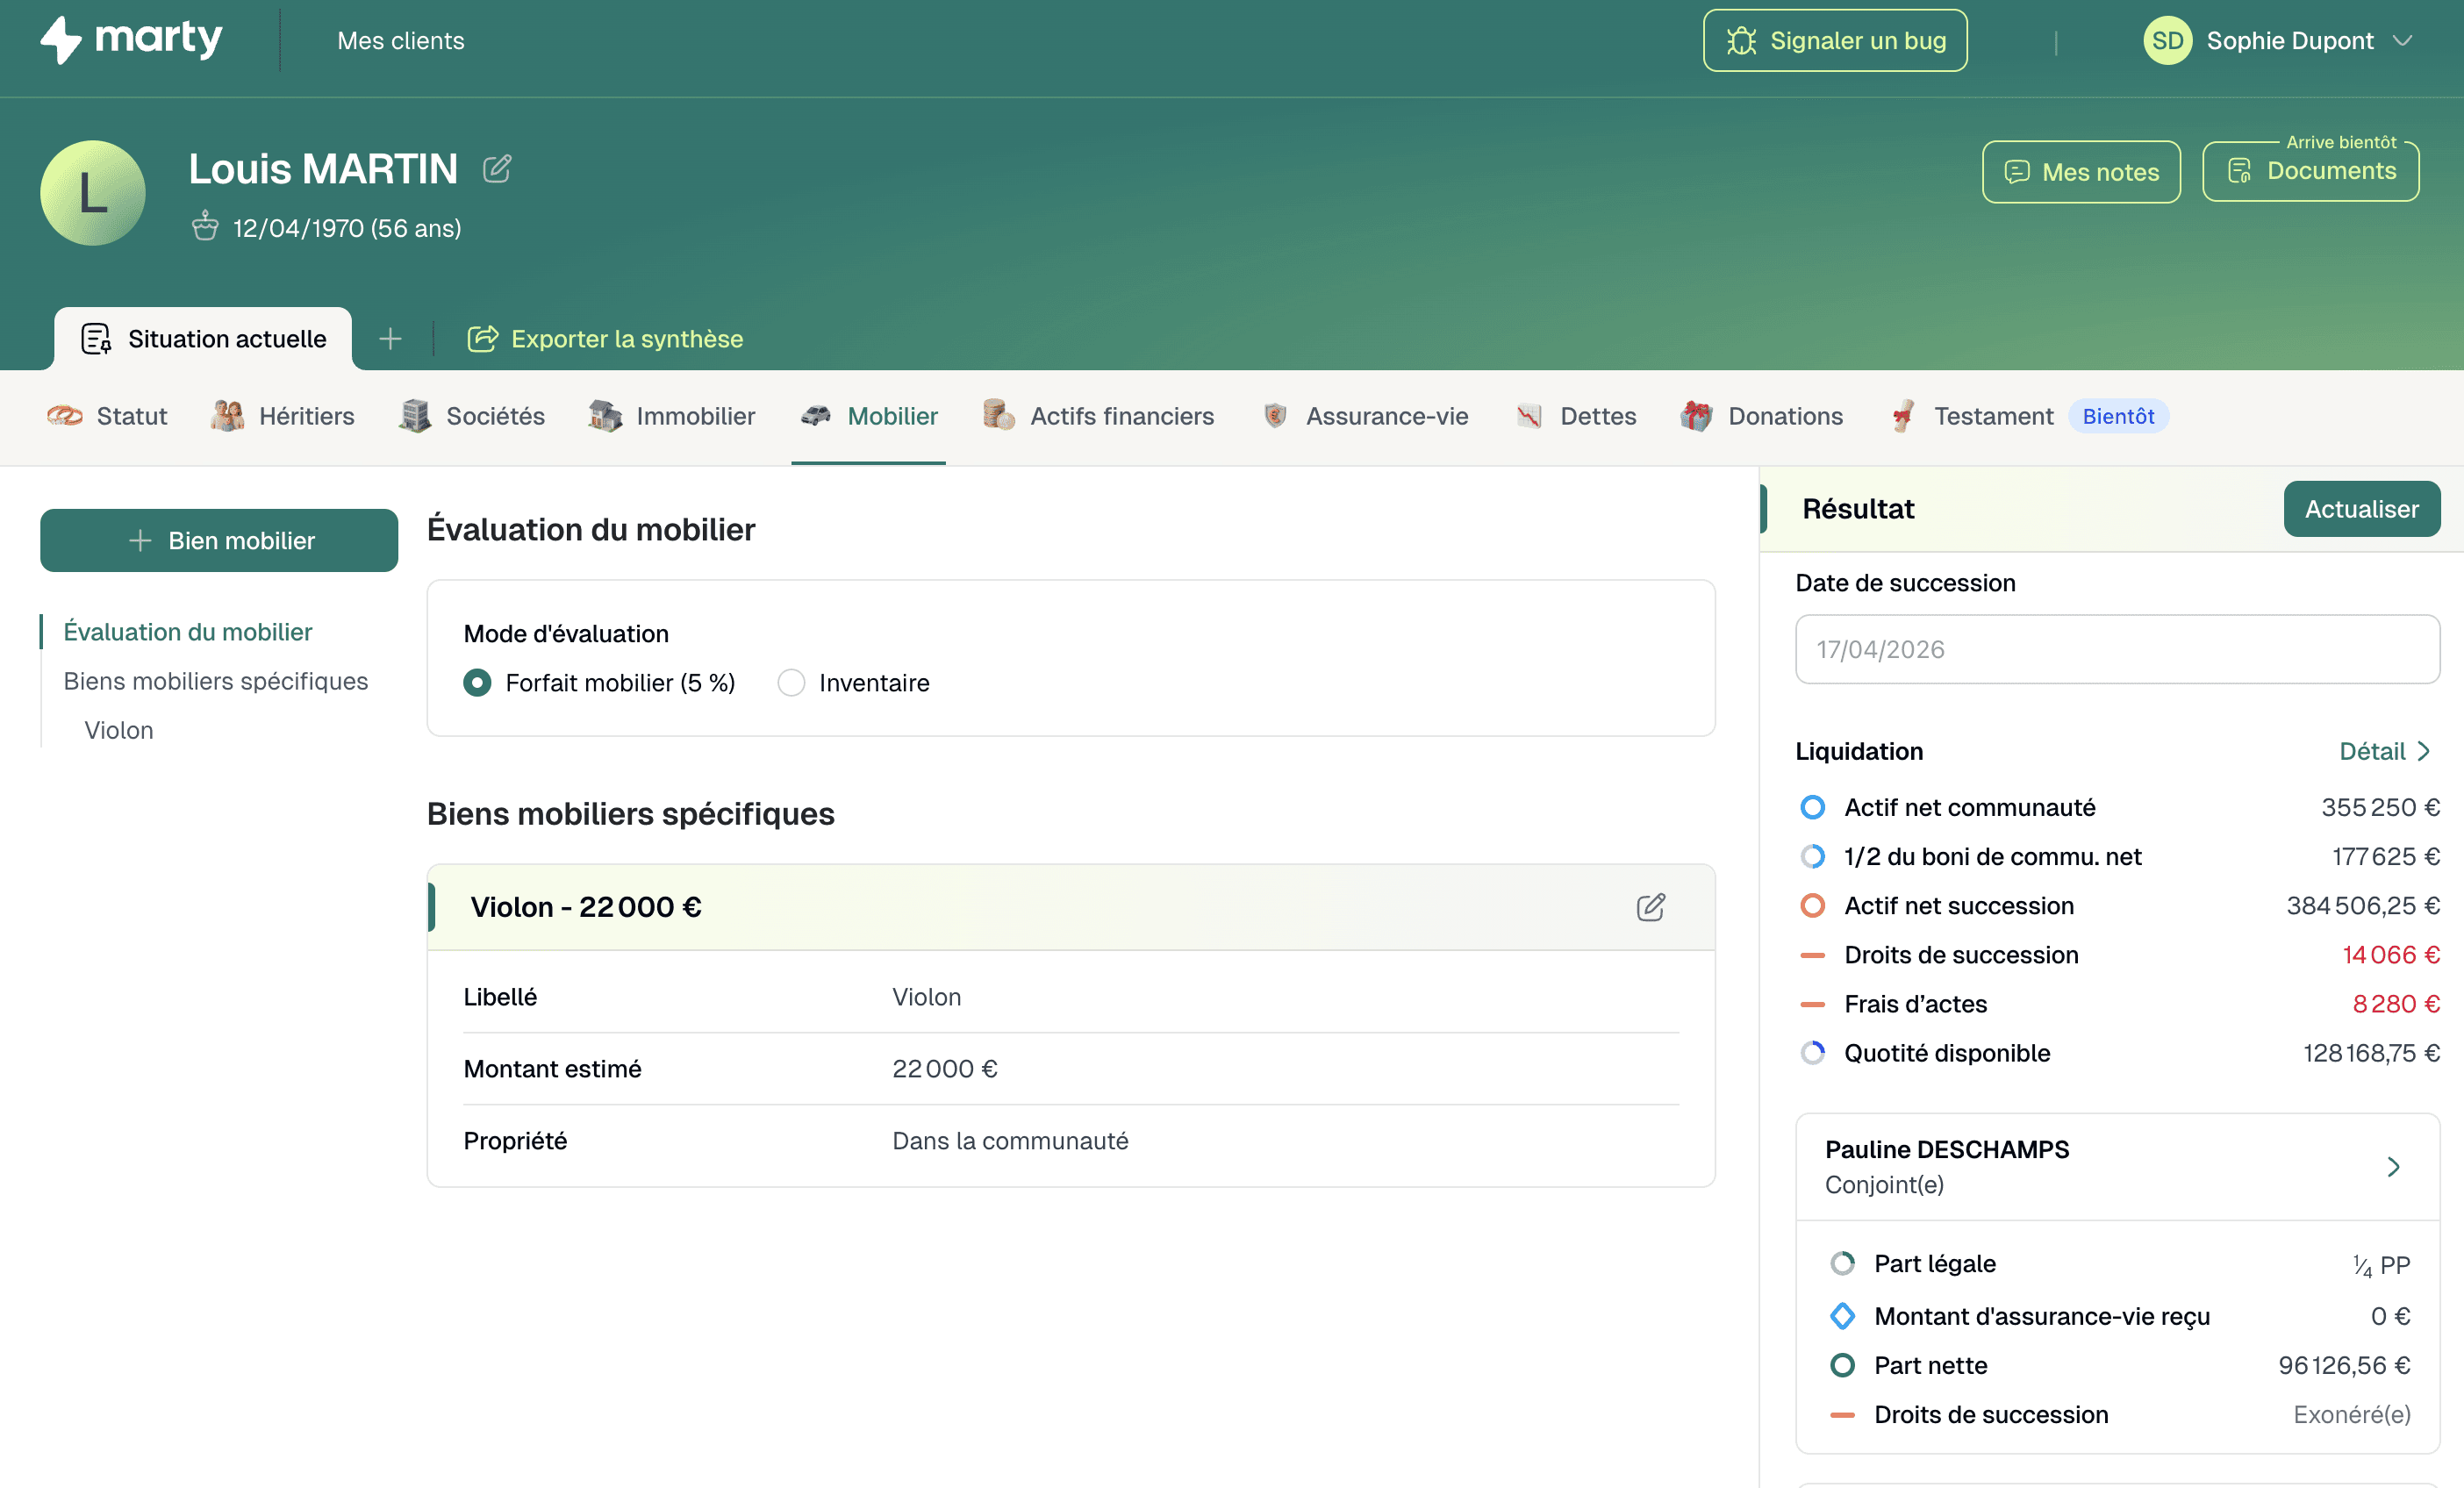This screenshot has height=1488, width=2464.
Task: Edit Louis MARTIN name pencil icon
Action: tap(497, 168)
